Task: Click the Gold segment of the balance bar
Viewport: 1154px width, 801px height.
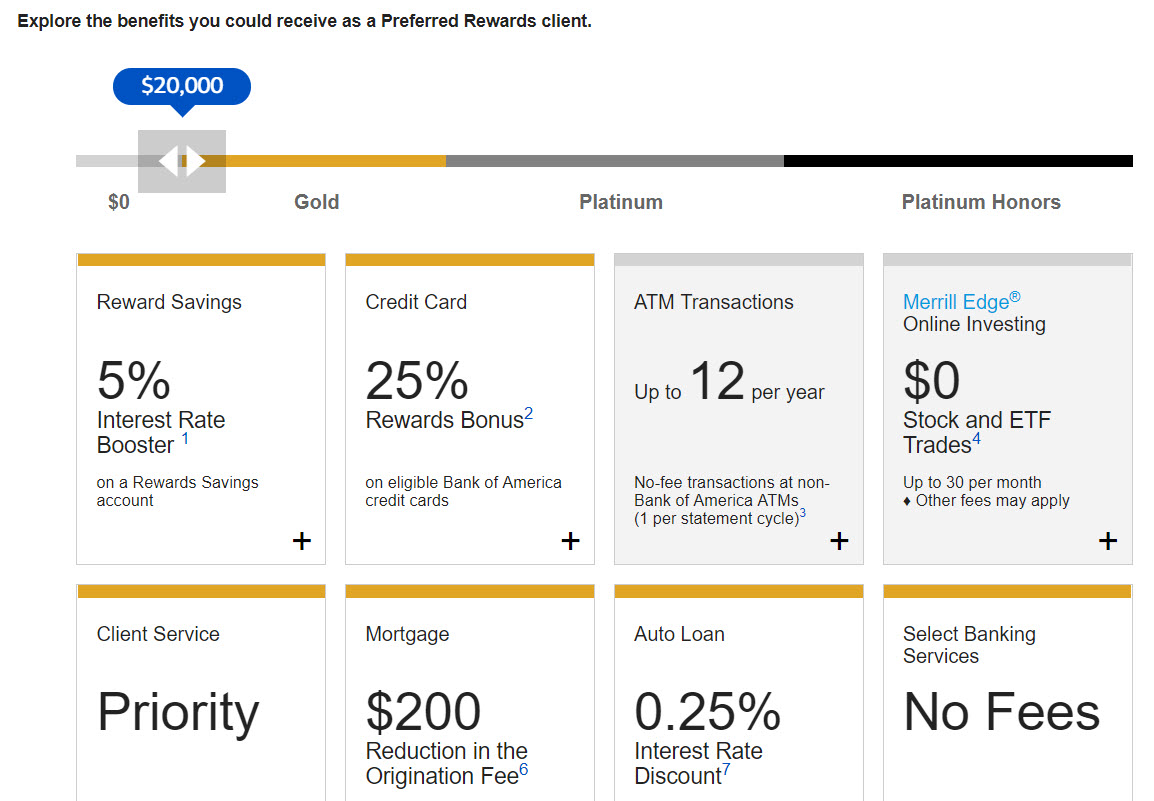Action: (336, 161)
